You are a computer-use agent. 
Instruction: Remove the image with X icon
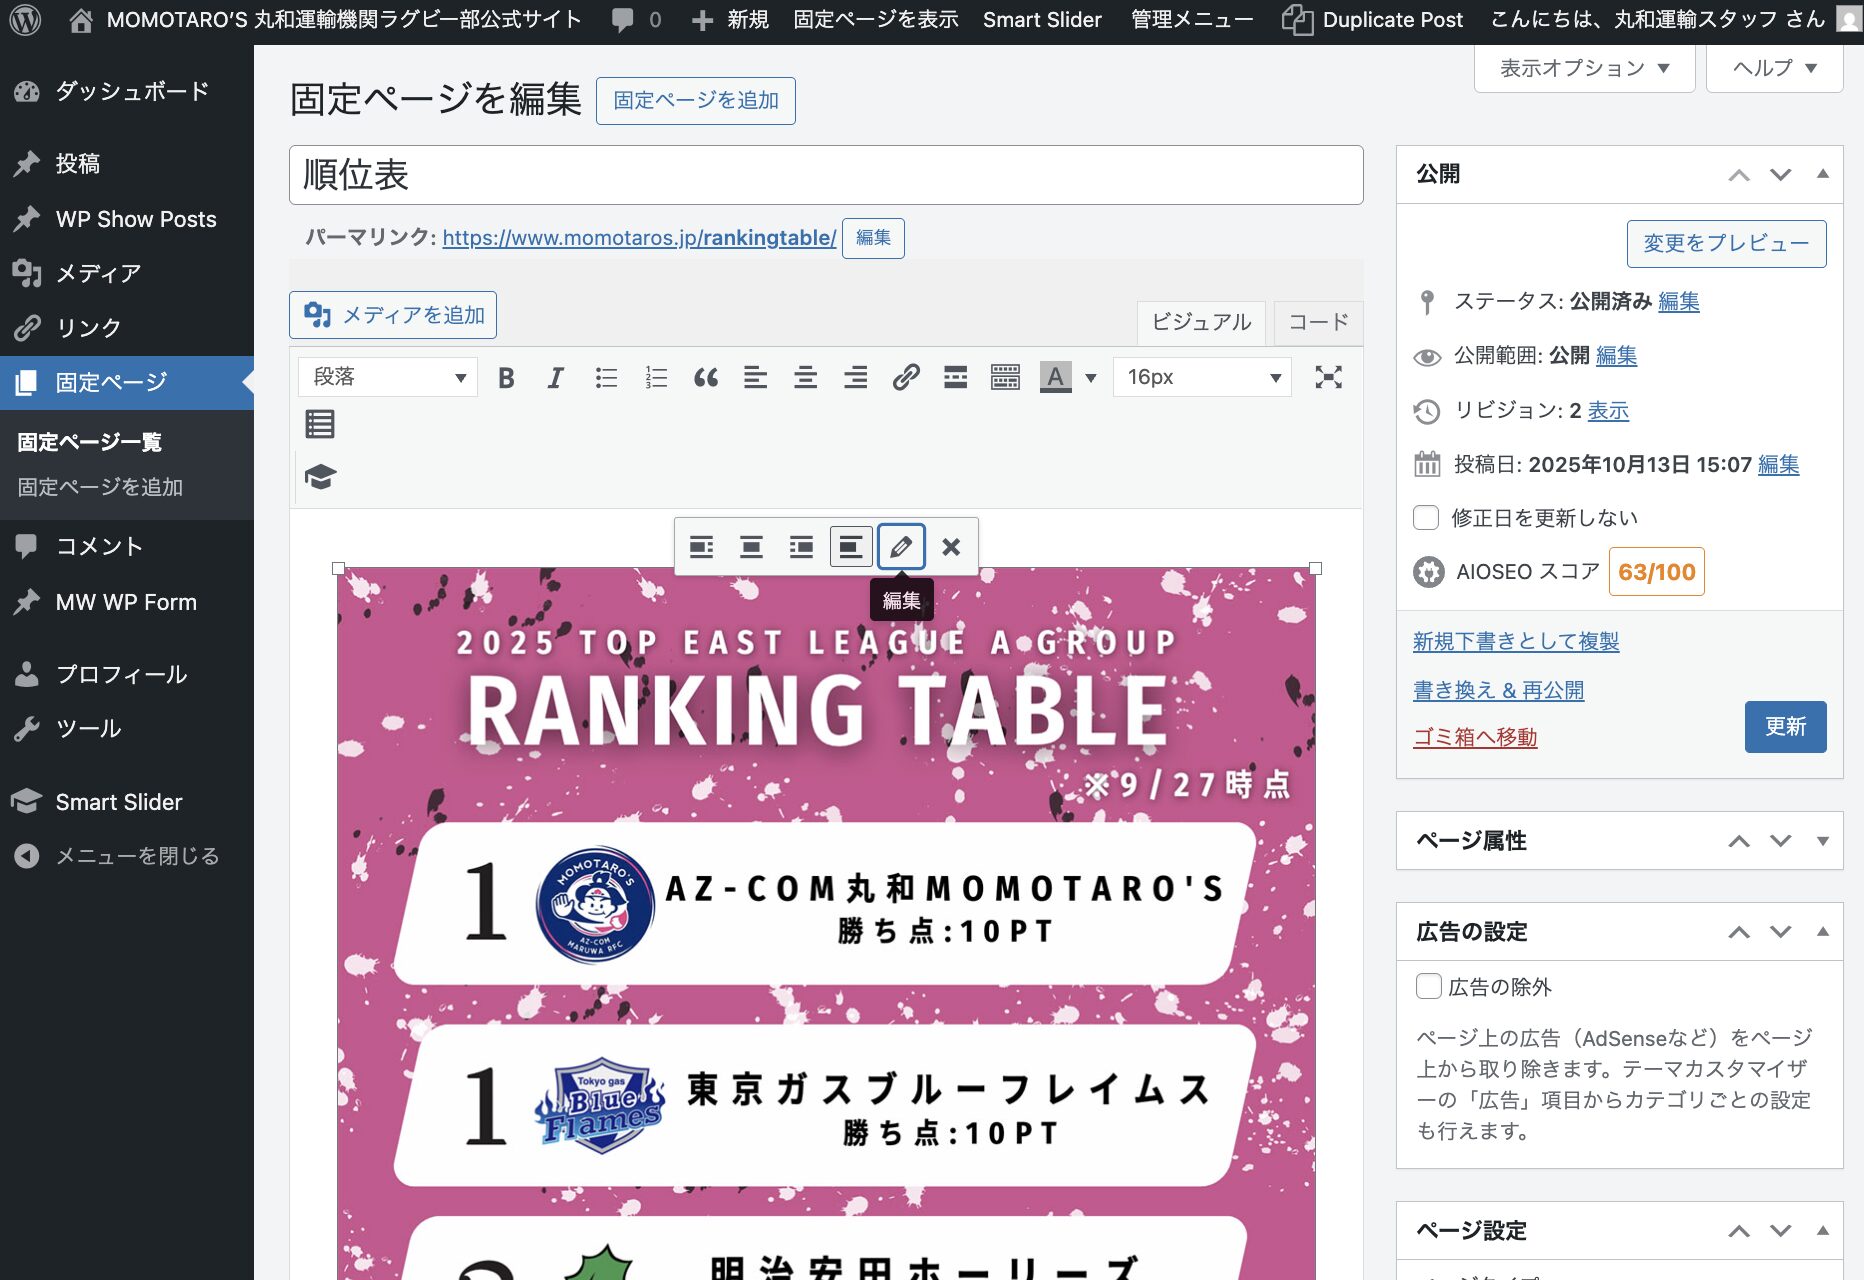click(x=951, y=547)
